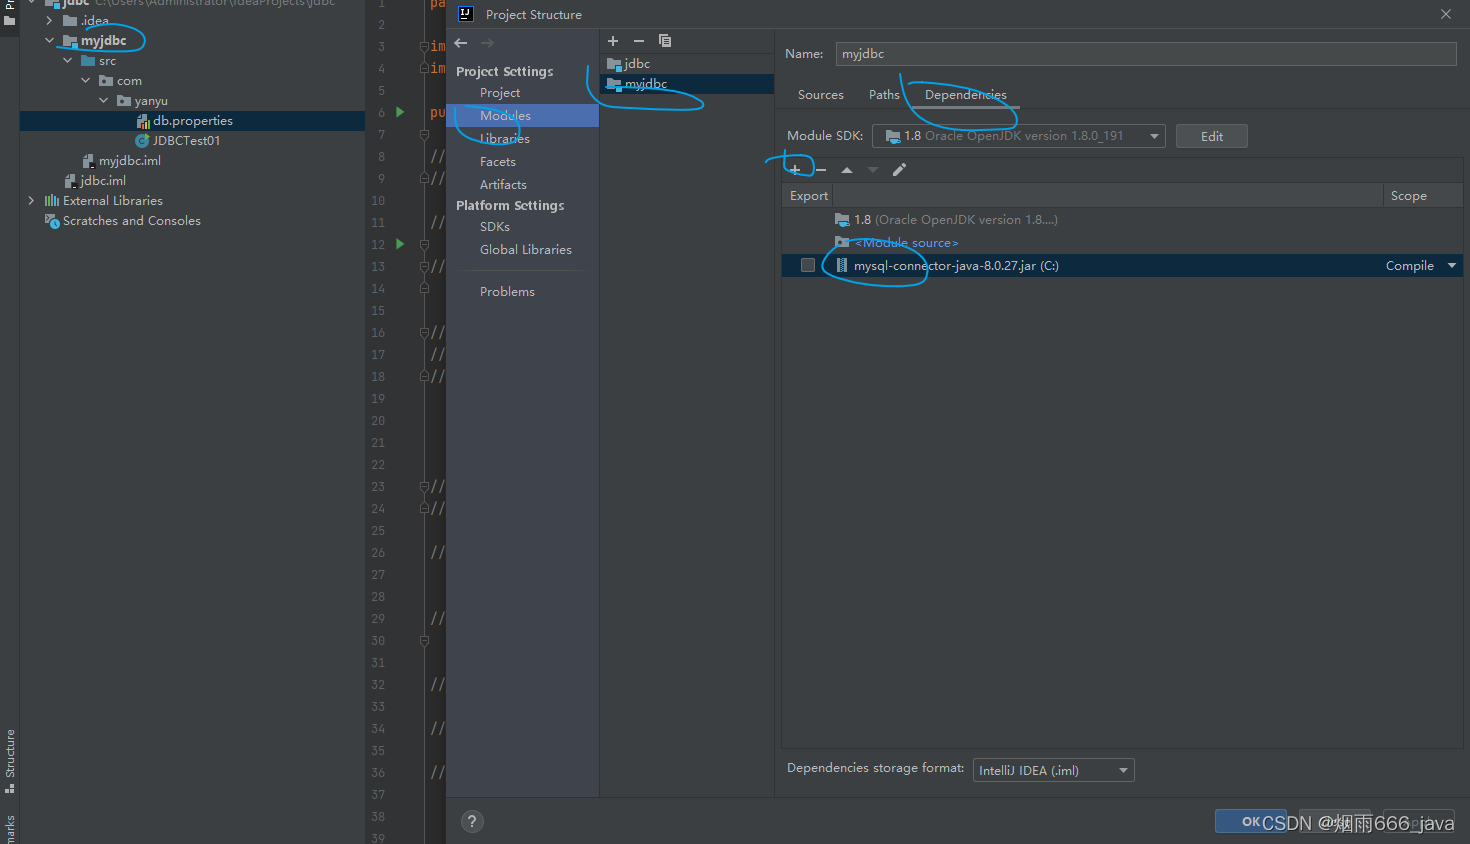Image resolution: width=1470 pixels, height=844 pixels.
Task: Open help with the question mark icon
Action: coord(472,821)
